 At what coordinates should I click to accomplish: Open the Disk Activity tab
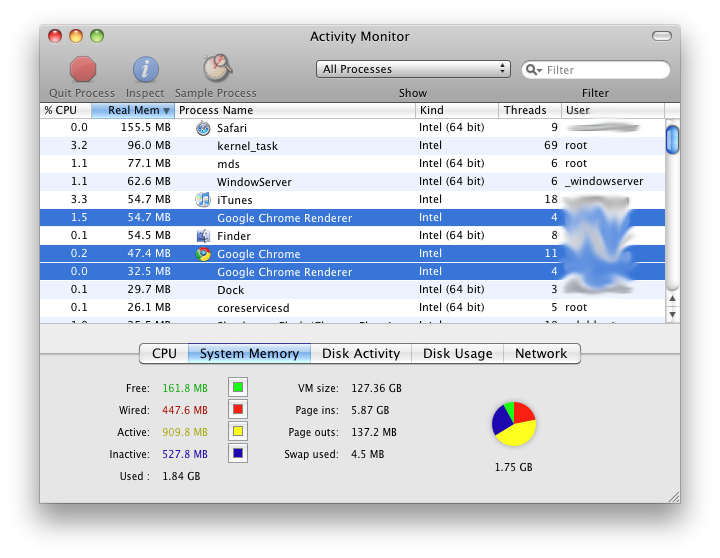tap(361, 354)
